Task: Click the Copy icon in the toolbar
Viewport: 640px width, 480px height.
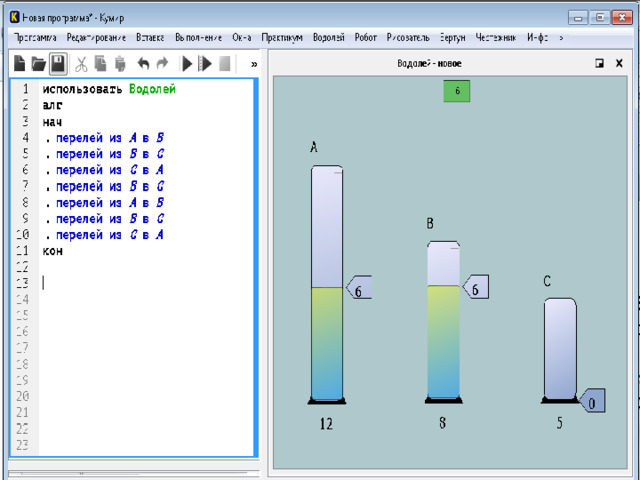Action: tap(101, 64)
